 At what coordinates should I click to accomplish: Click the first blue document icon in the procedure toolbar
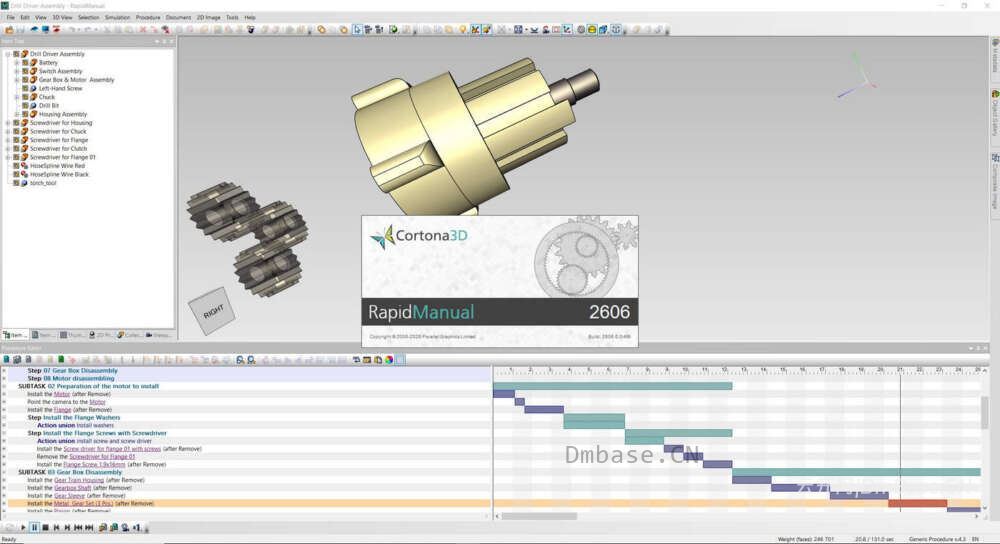pos(6,360)
